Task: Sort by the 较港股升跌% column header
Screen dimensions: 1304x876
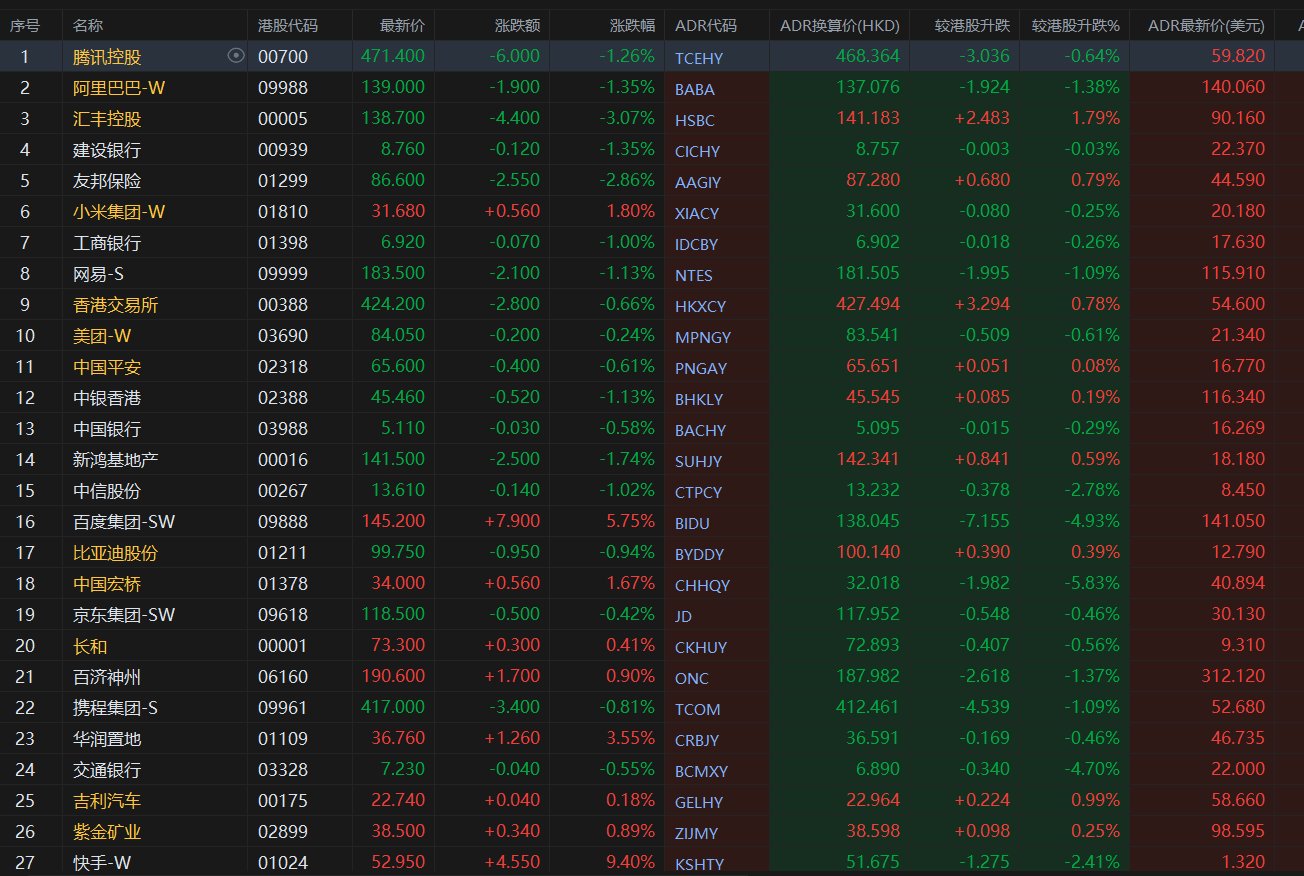Action: 1076,25
